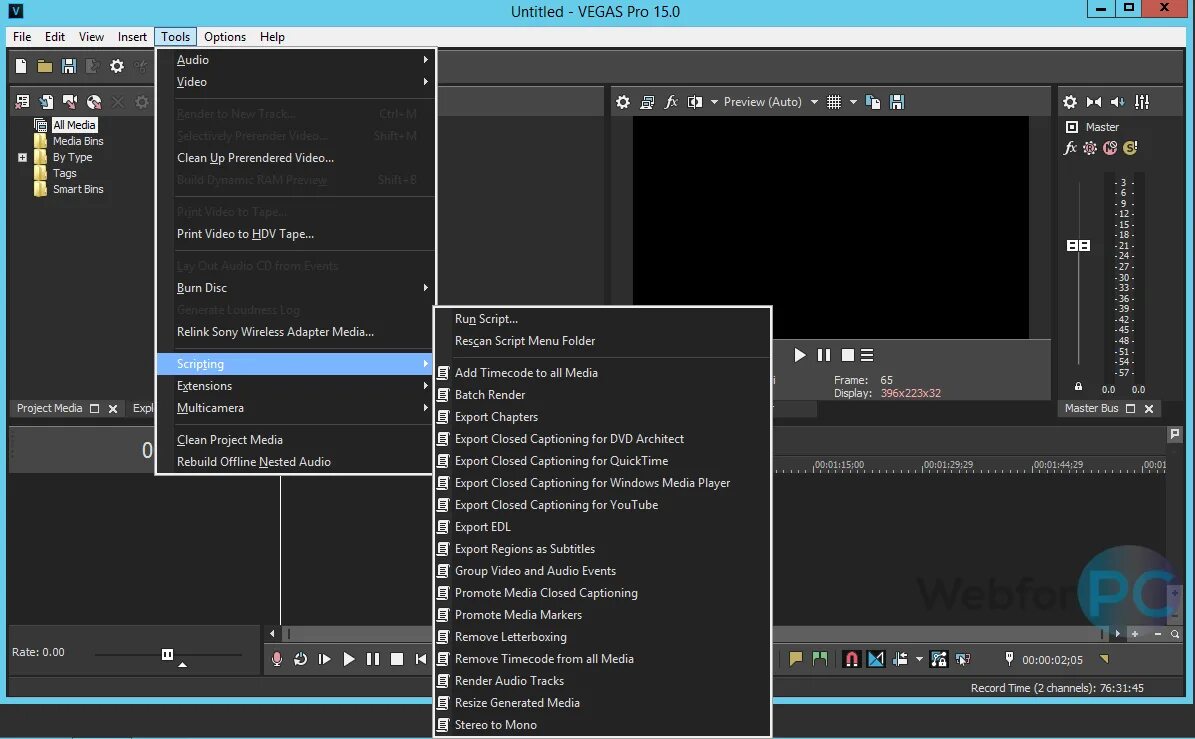Viewport: 1195px width, 739px height.
Task: Copy snapshot to clipboard in the preview toolbar
Action: click(x=873, y=102)
